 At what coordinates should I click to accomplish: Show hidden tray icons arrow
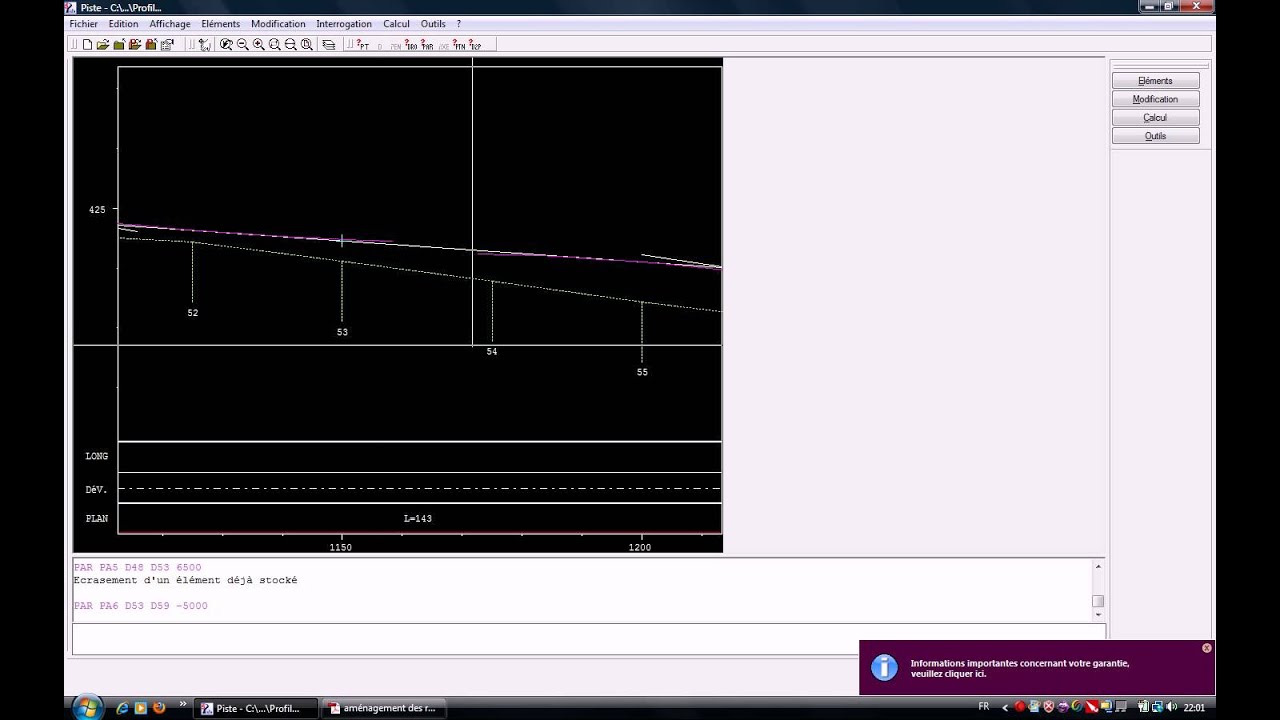point(1005,707)
